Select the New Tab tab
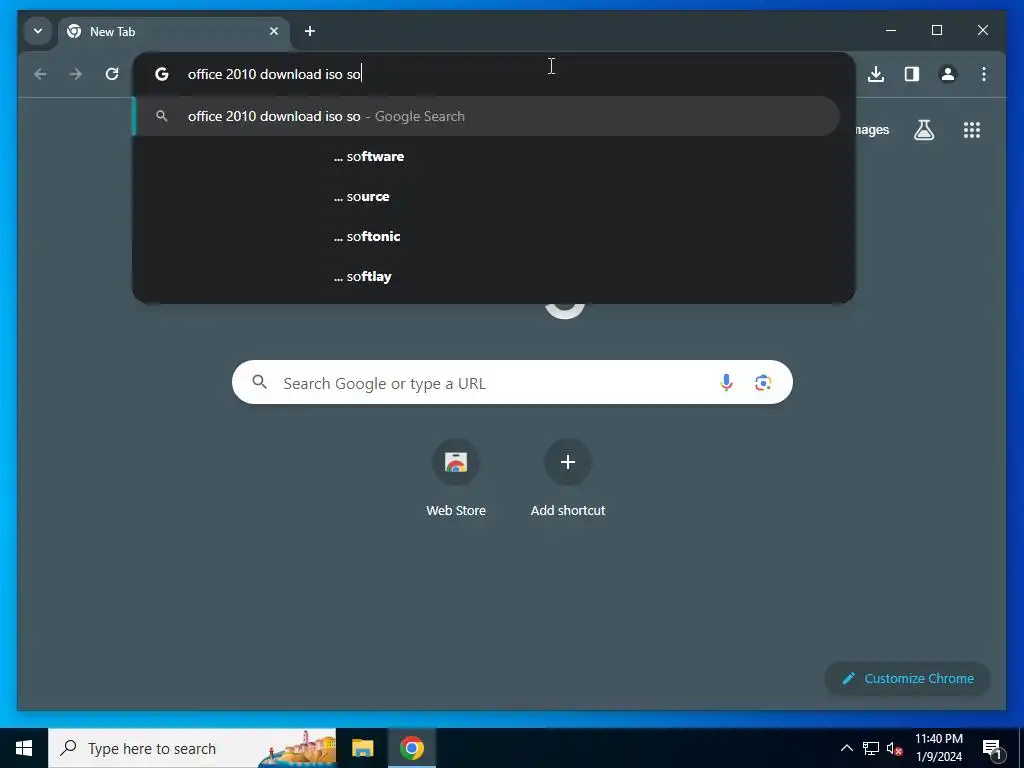This screenshot has height=768, width=1024. point(174,31)
